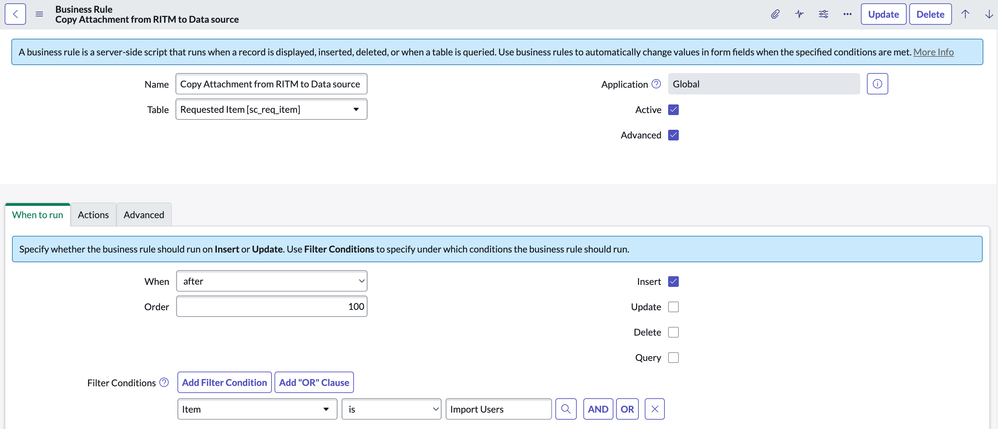This screenshot has height=429, width=998.
Task: Click into the Order input field
Action: click(x=271, y=307)
